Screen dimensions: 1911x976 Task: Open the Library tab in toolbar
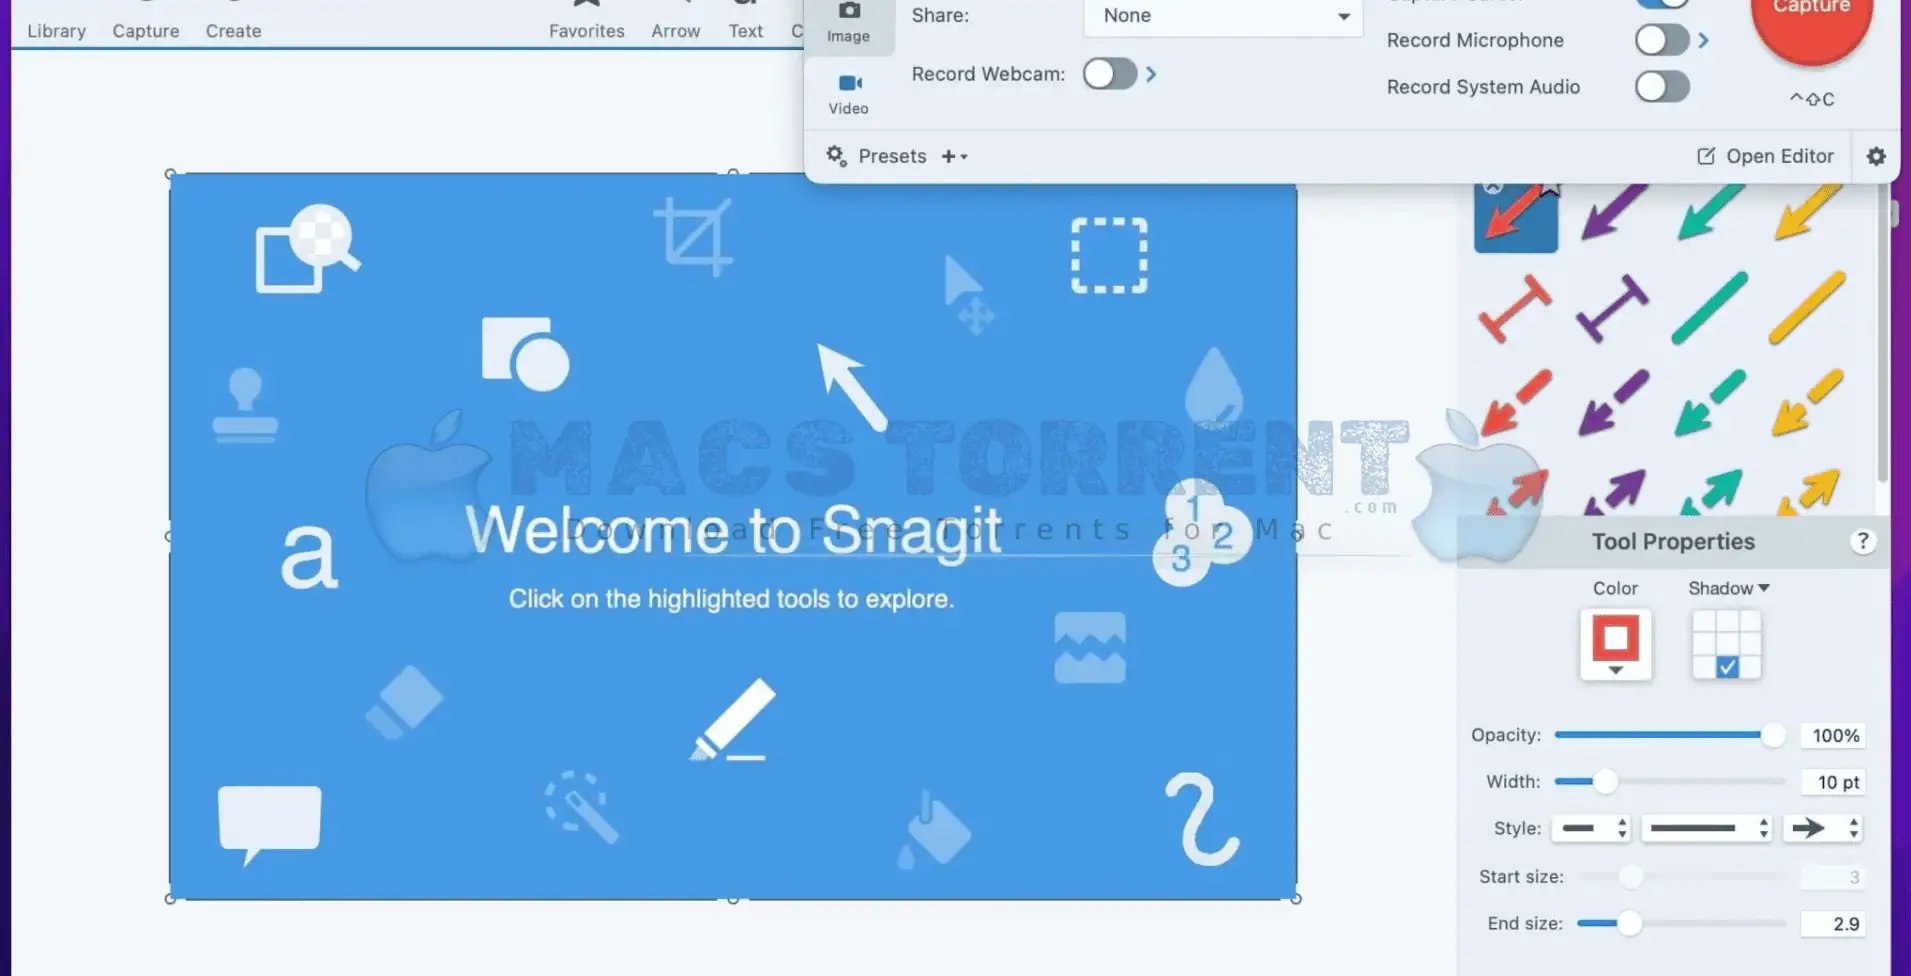click(56, 30)
